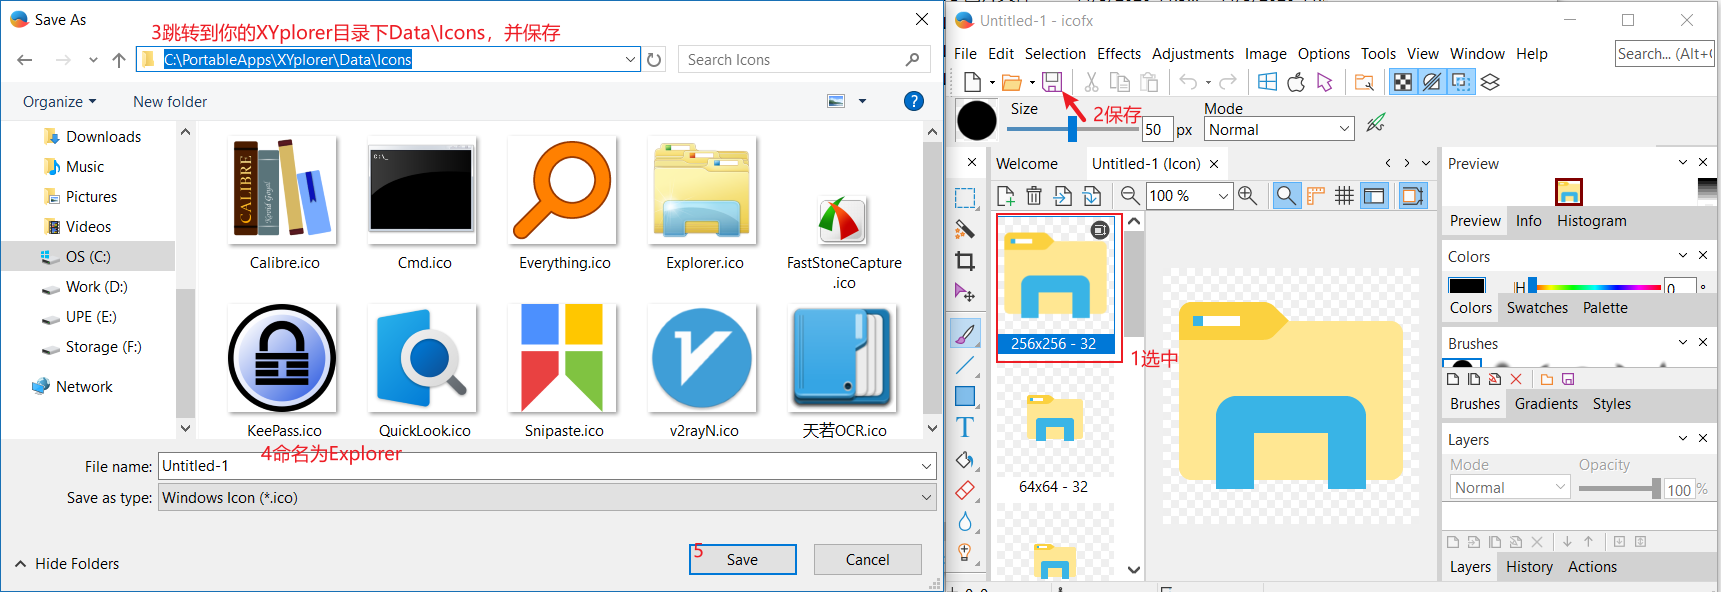
Task: Click the brush Size slider handle
Action: coord(1072,129)
